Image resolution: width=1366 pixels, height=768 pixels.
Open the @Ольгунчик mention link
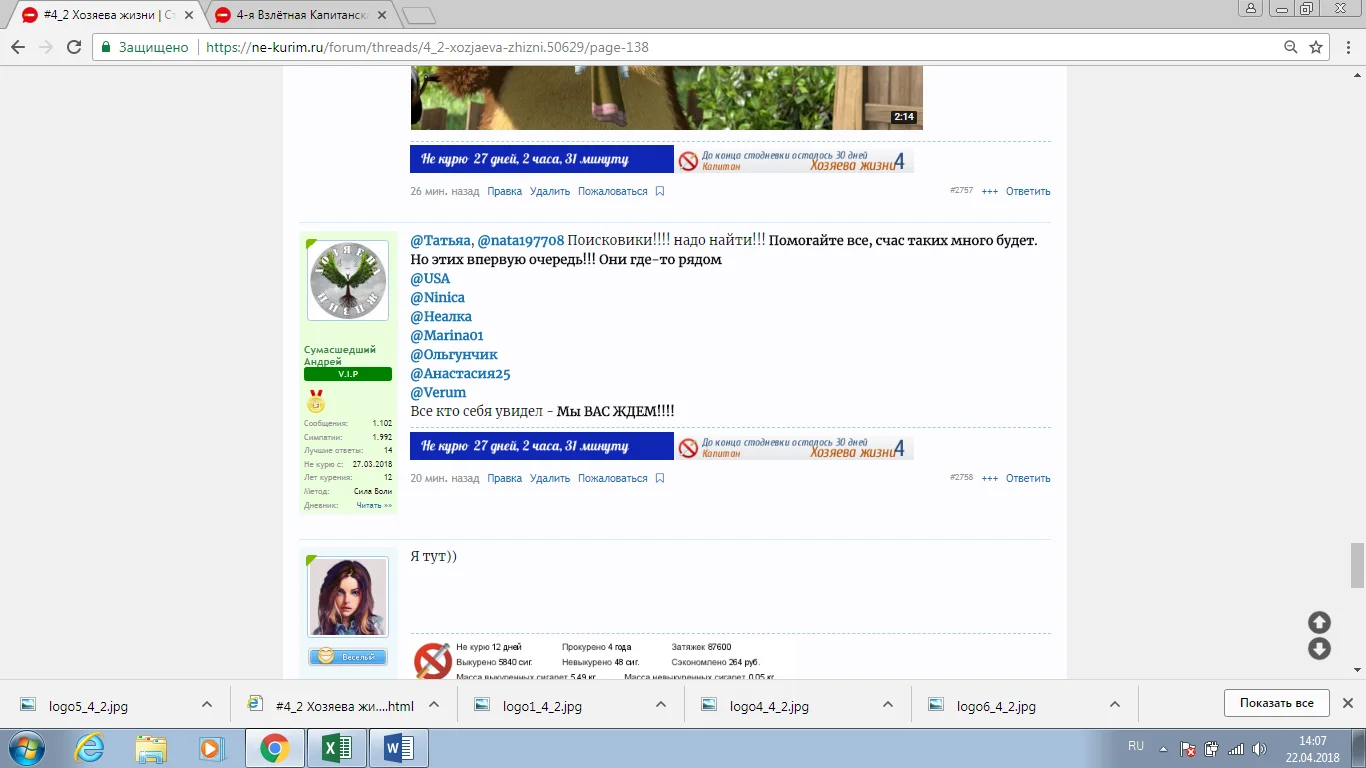[x=454, y=354]
